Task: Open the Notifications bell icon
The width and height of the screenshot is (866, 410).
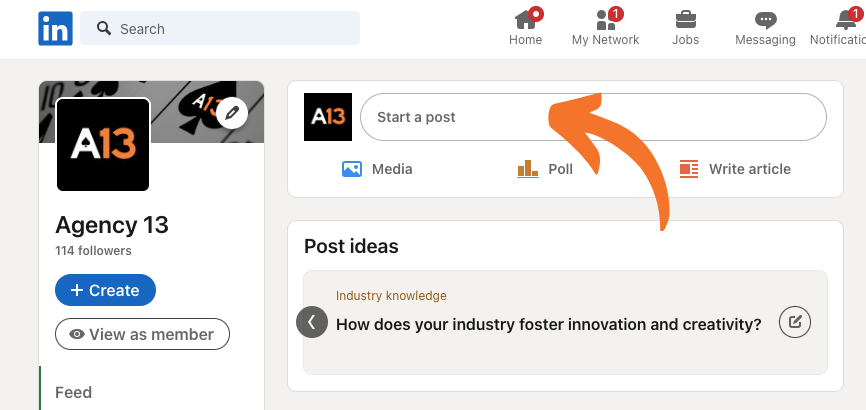Action: [x=844, y=22]
